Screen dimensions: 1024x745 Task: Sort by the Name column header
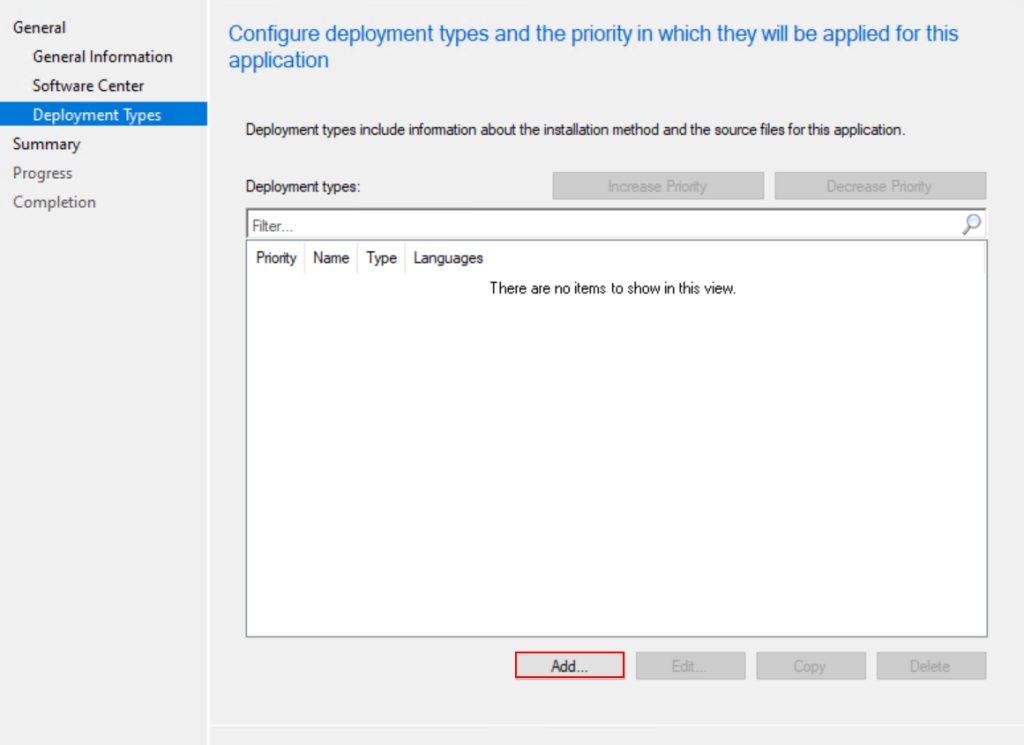point(331,258)
